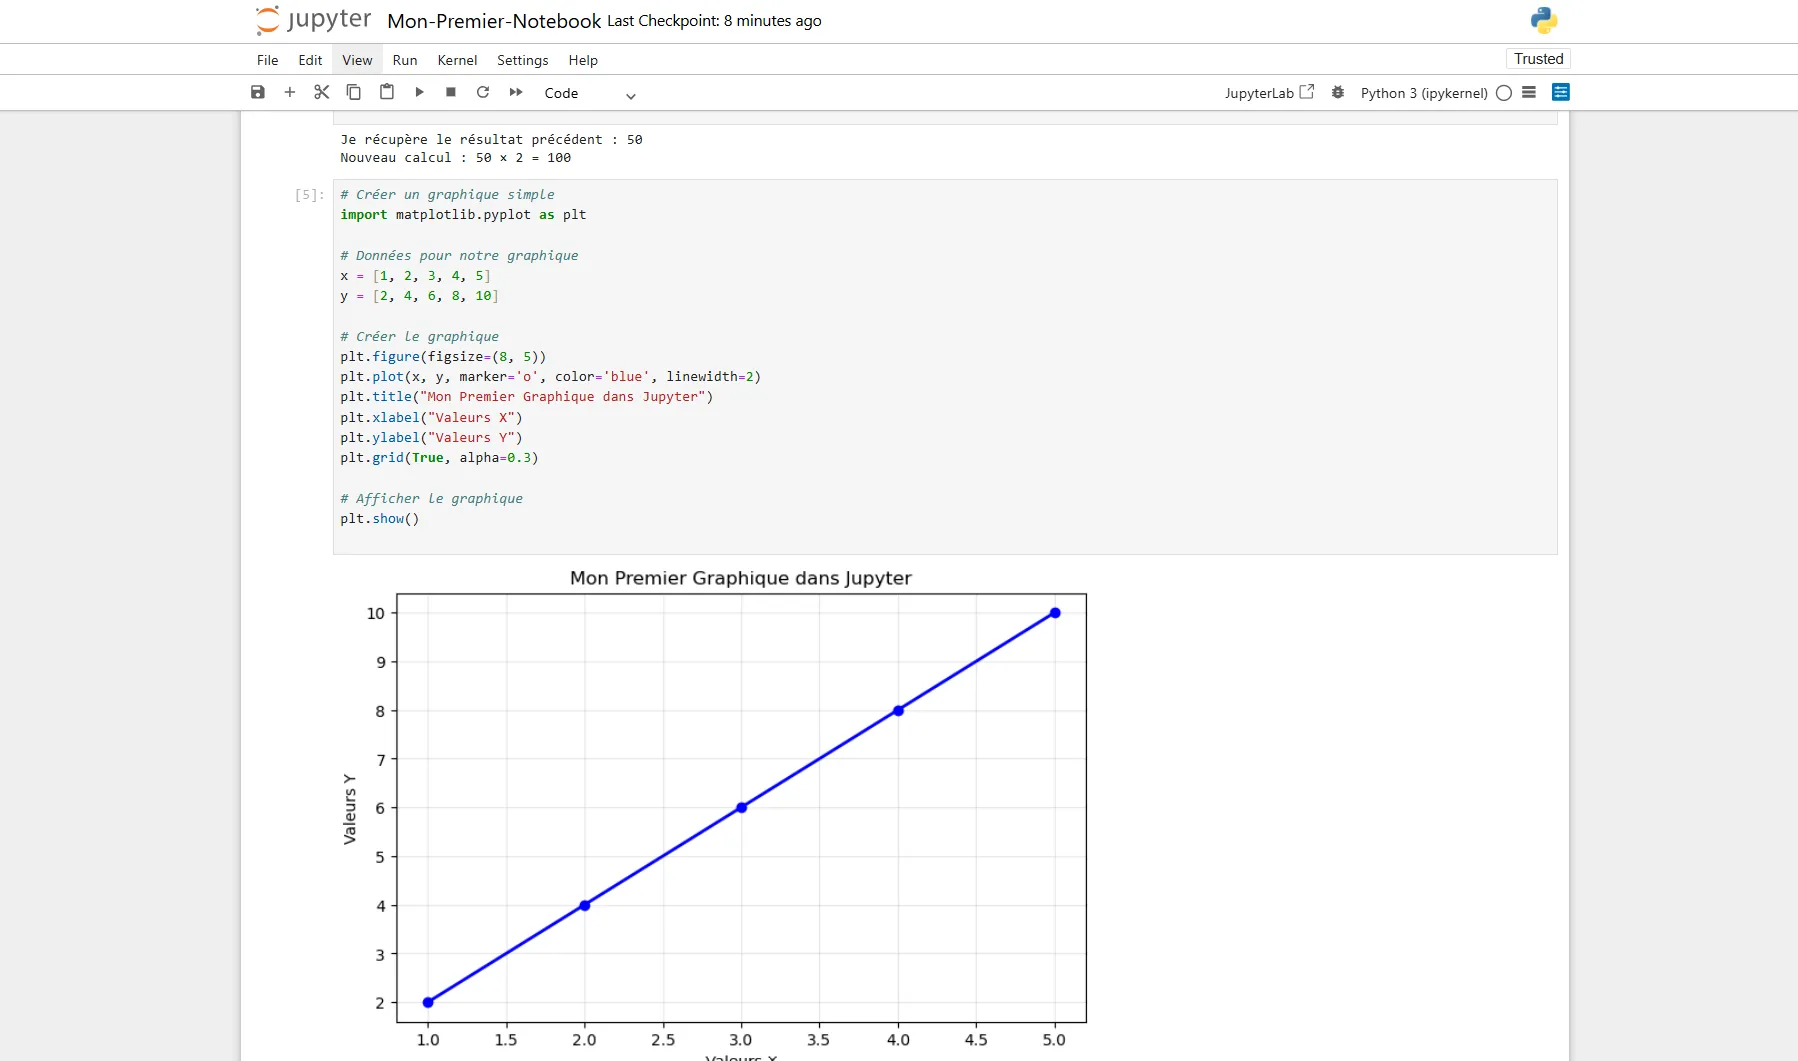Screen dimensions: 1798x1061
Task: Restart the kernel
Action: point(483,92)
